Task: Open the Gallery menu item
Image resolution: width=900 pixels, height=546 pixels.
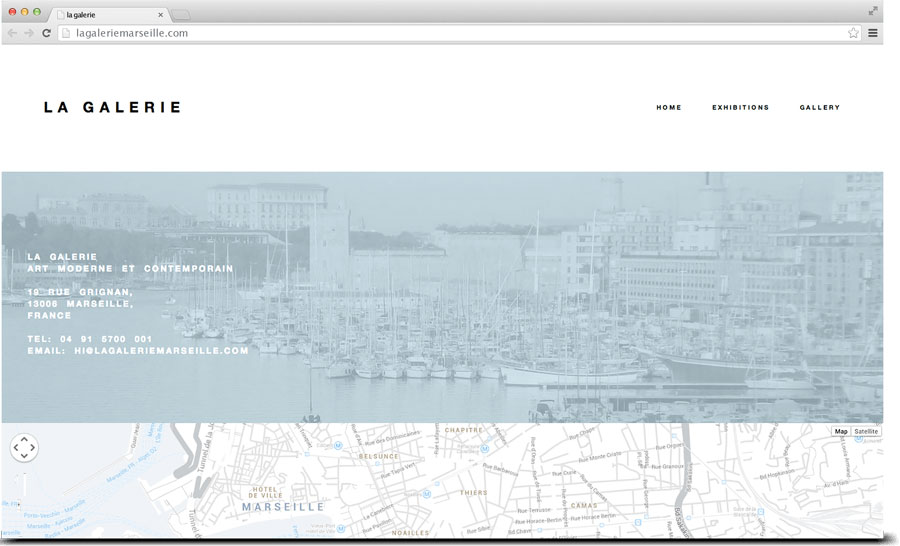Action: [820, 108]
